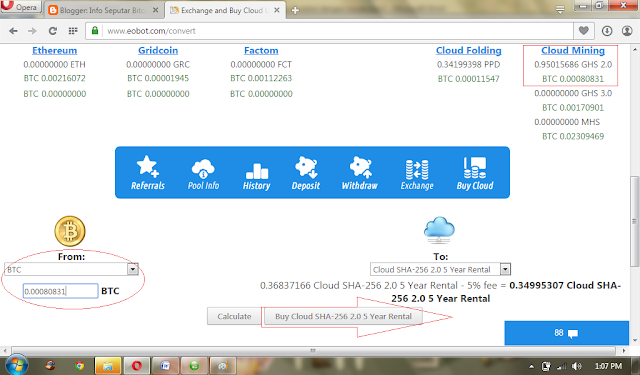This screenshot has width=640, height=375.
Task: Open the Ethereum link
Action: pos(55,50)
